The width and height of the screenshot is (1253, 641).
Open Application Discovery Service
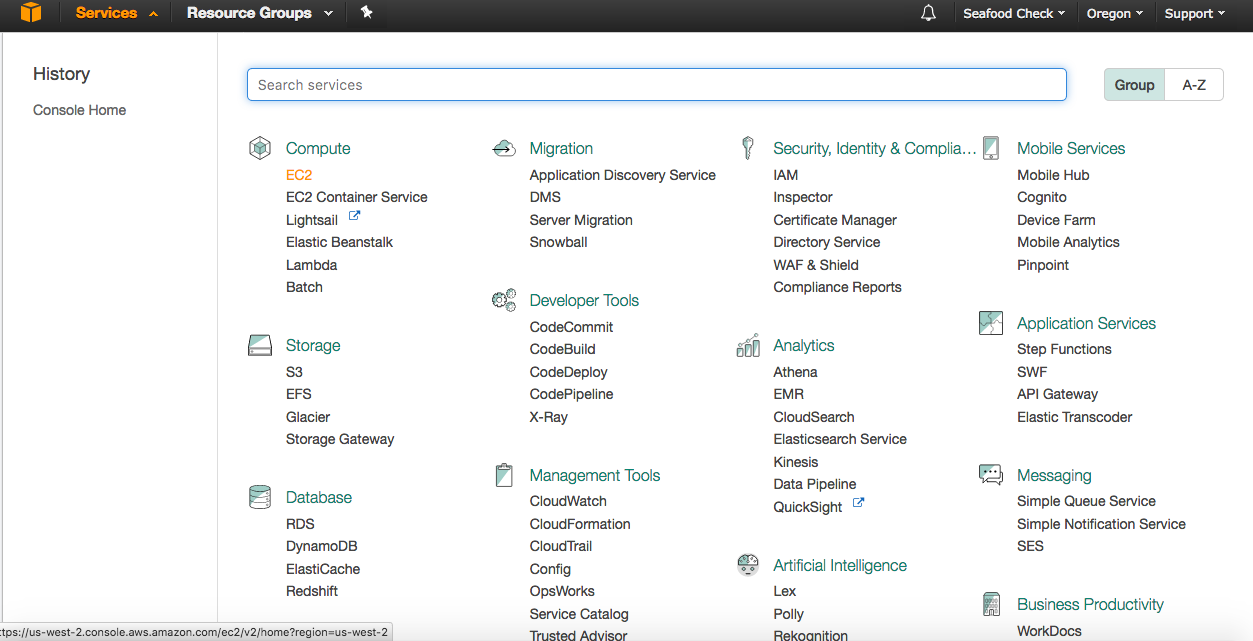(x=623, y=175)
